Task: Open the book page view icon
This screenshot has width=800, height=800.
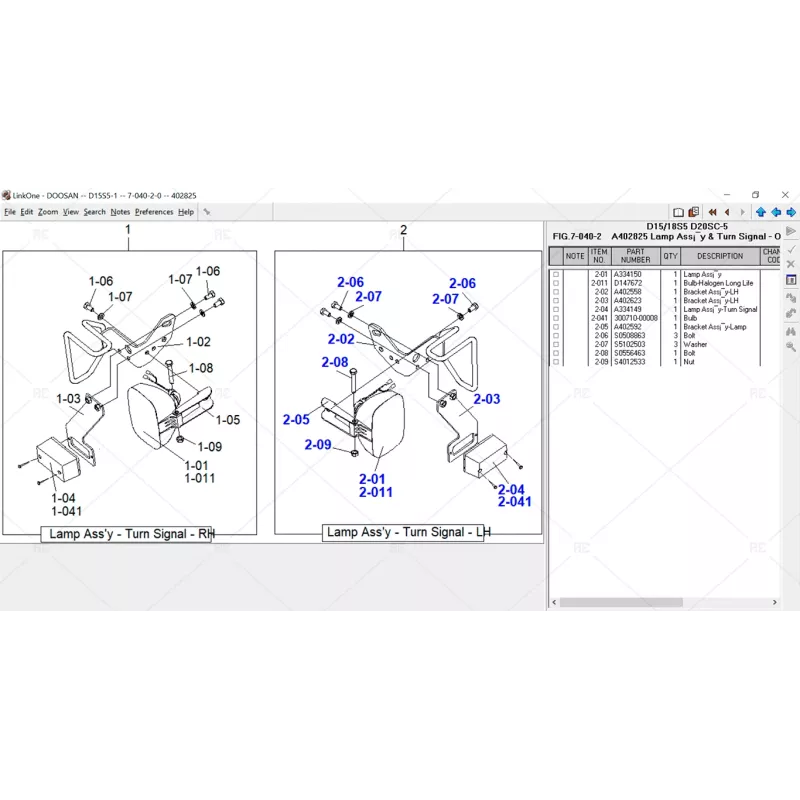Action: click(678, 212)
